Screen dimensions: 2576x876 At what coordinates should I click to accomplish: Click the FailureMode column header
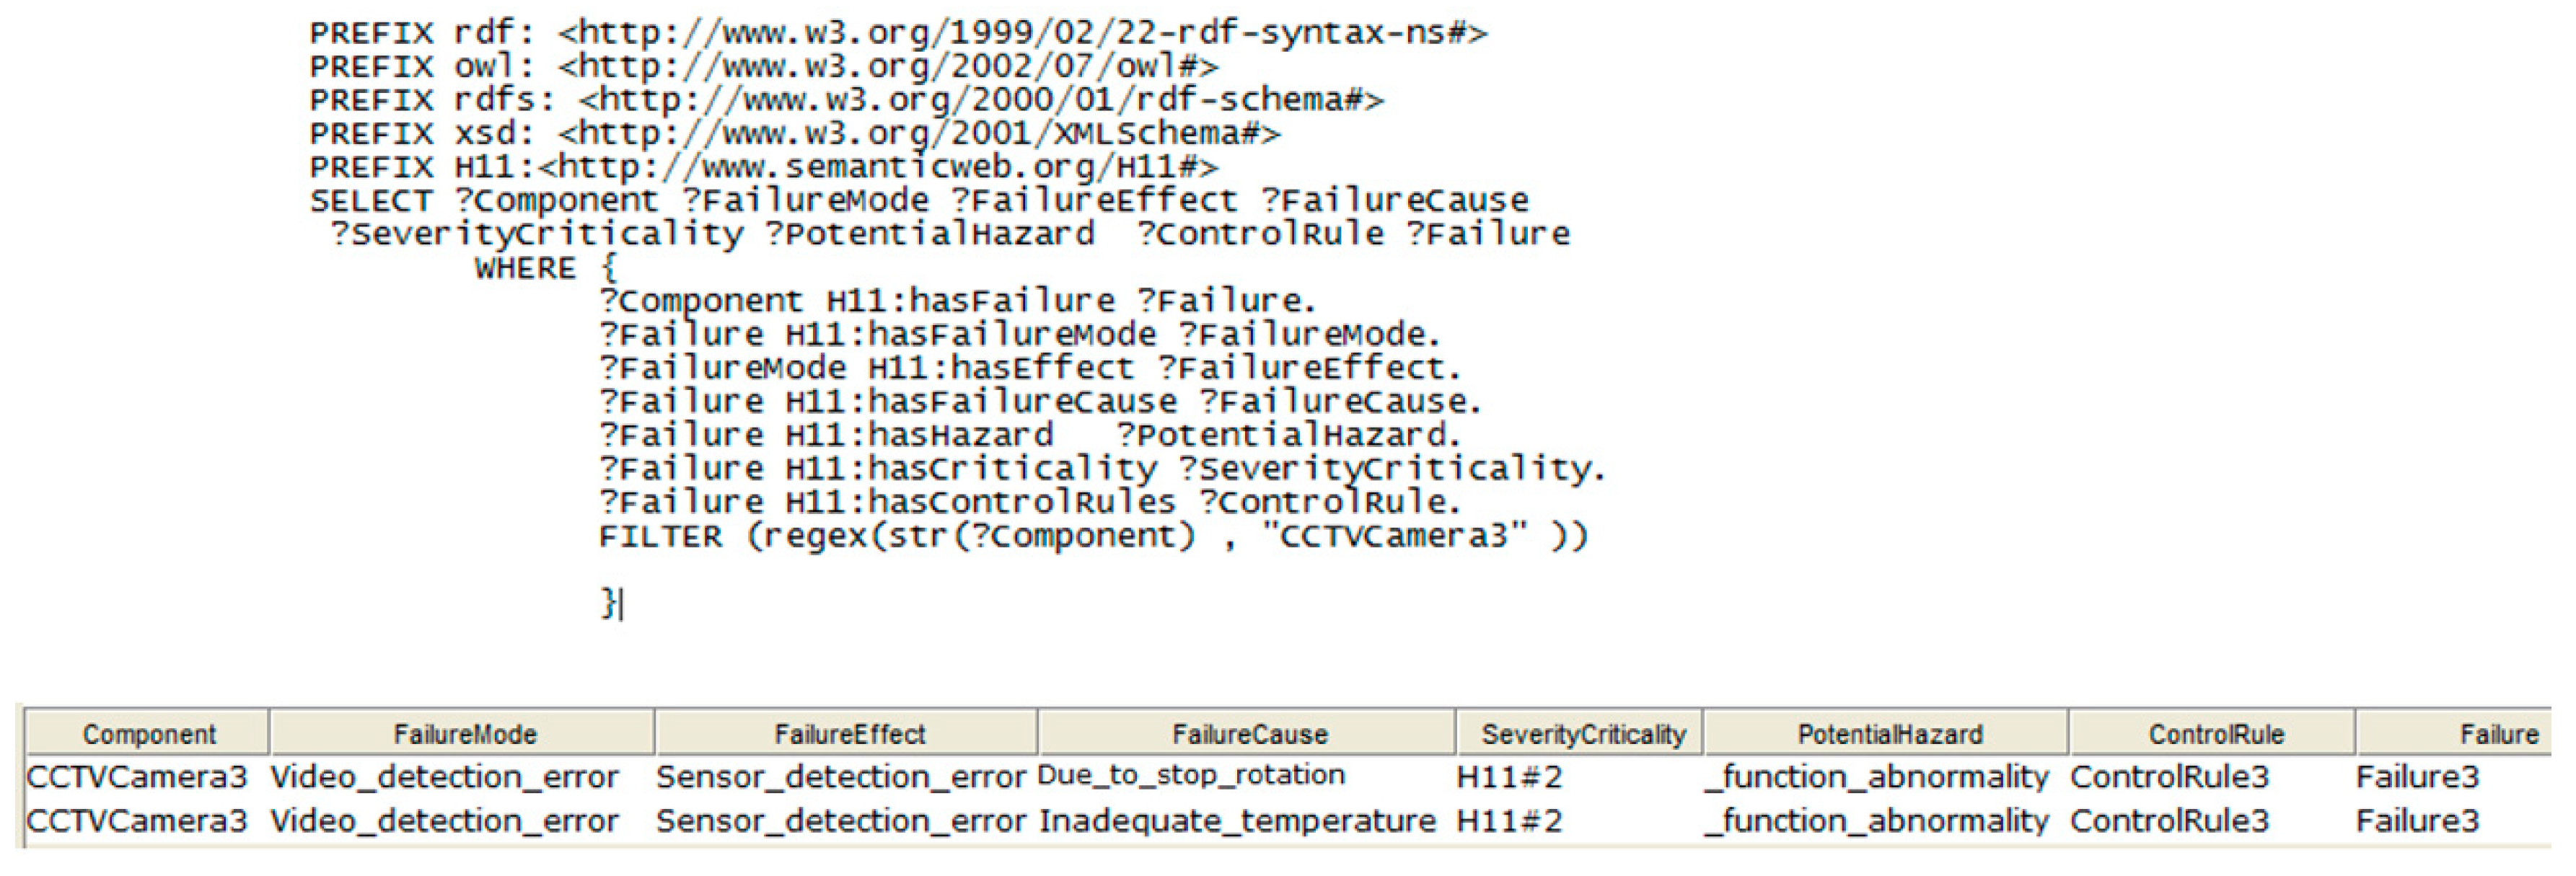pos(464,734)
